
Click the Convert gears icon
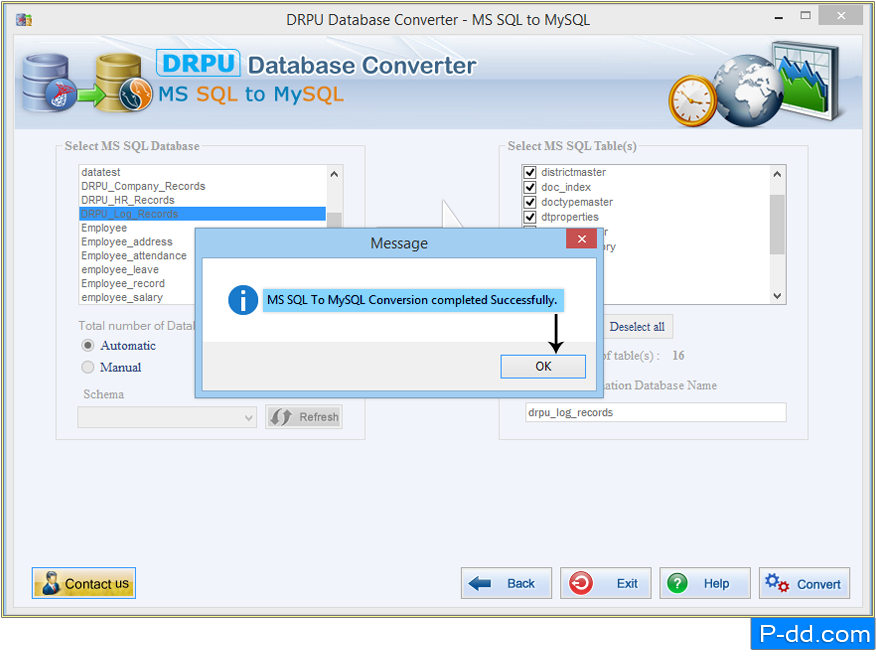click(777, 583)
